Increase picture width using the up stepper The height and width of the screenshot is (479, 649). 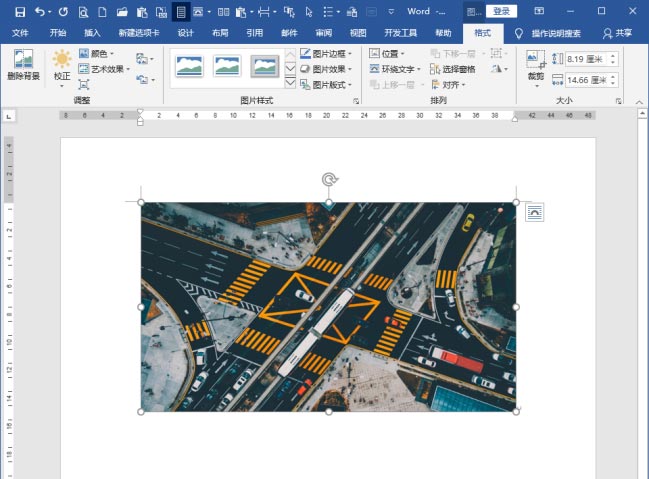[612, 75]
